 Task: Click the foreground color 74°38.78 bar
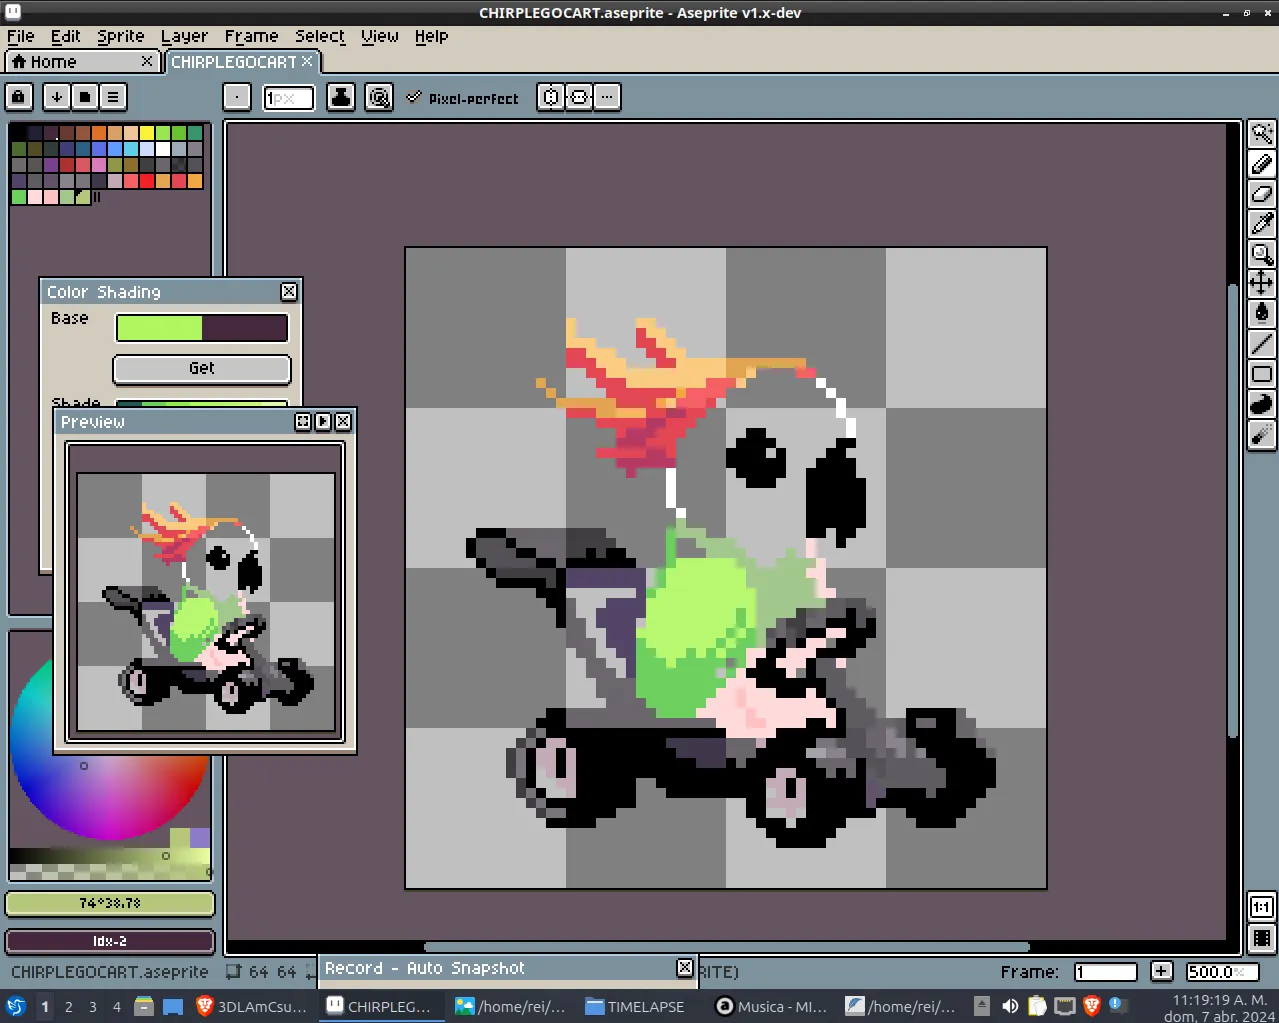[110, 903]
